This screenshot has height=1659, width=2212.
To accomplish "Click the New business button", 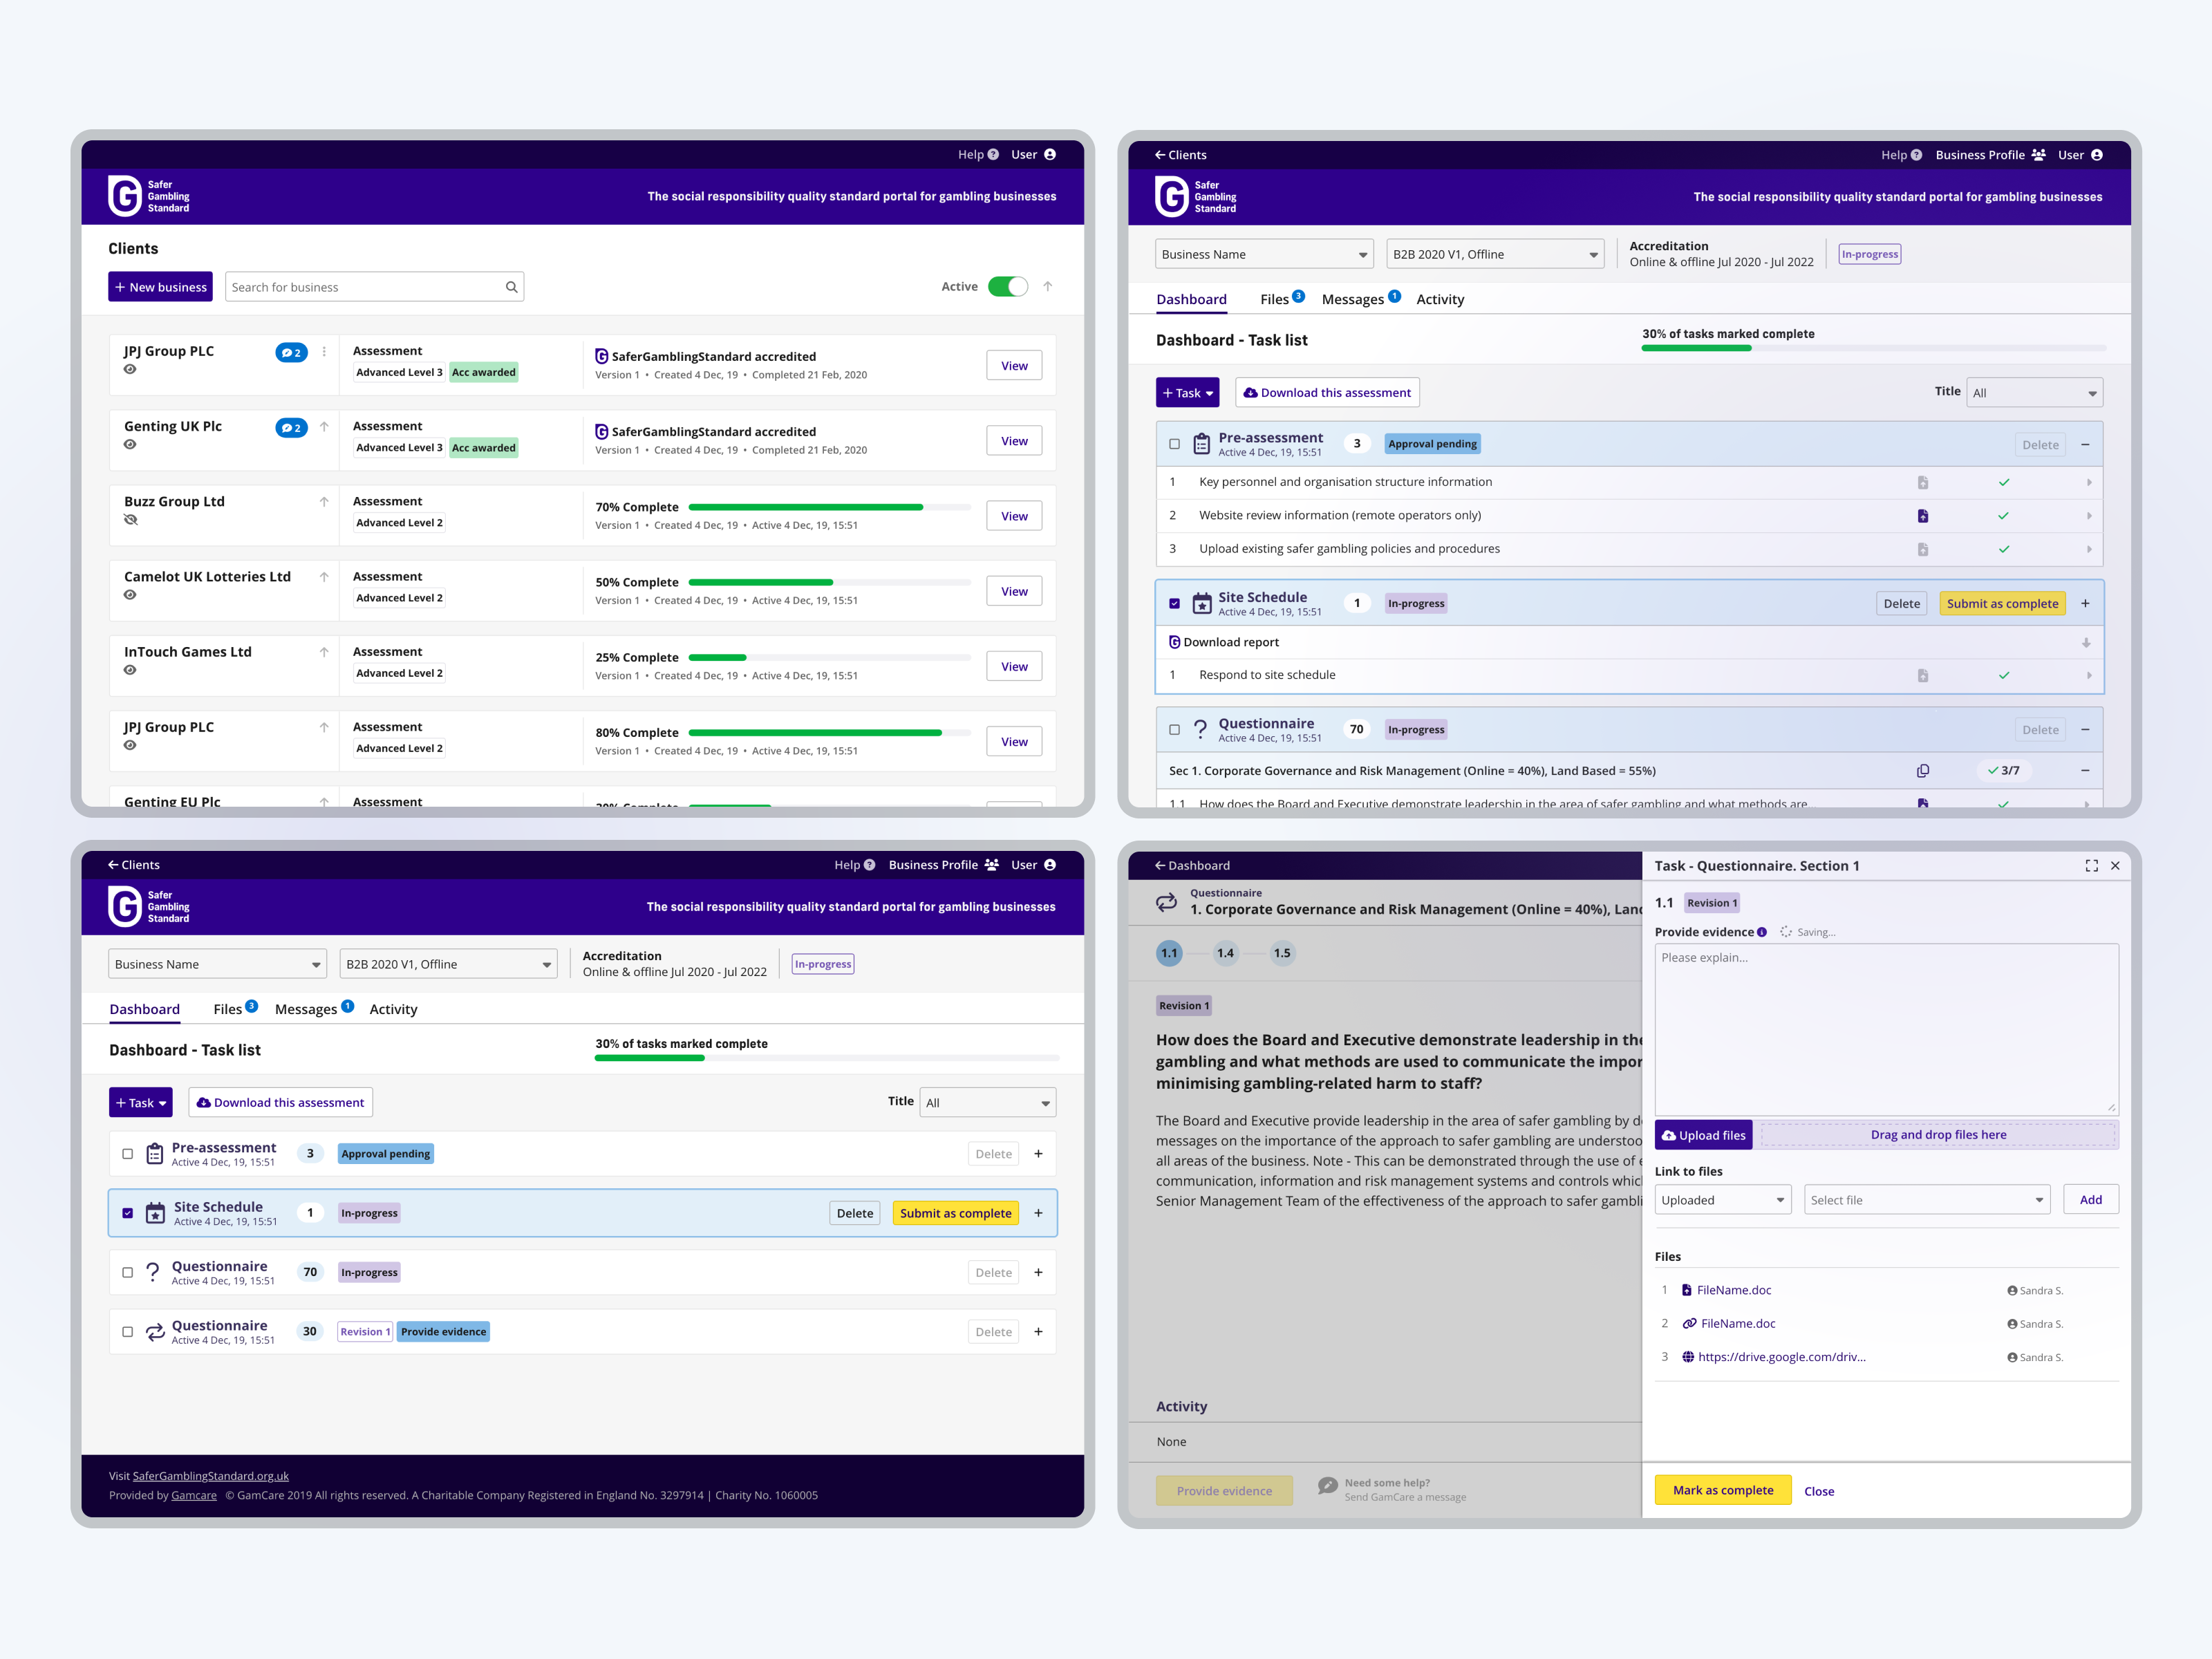I will (x=160, y=287).
